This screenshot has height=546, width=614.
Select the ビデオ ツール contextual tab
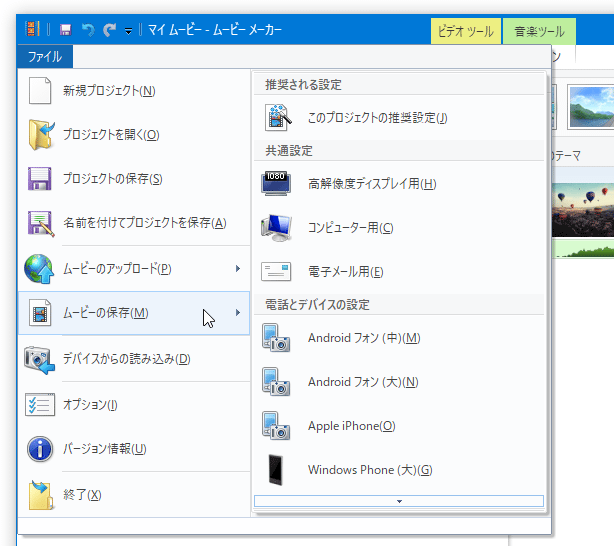[466, 31]
